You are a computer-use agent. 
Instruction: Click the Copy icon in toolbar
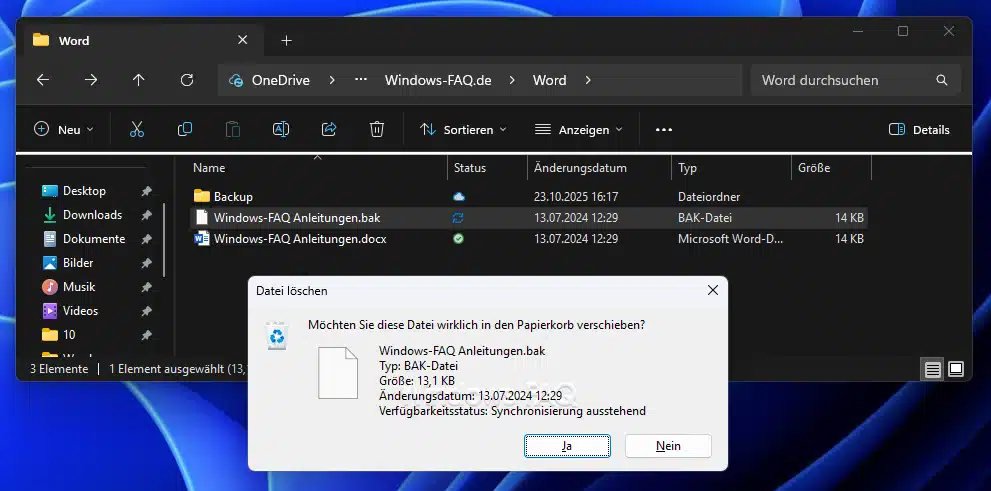point(185,129)
